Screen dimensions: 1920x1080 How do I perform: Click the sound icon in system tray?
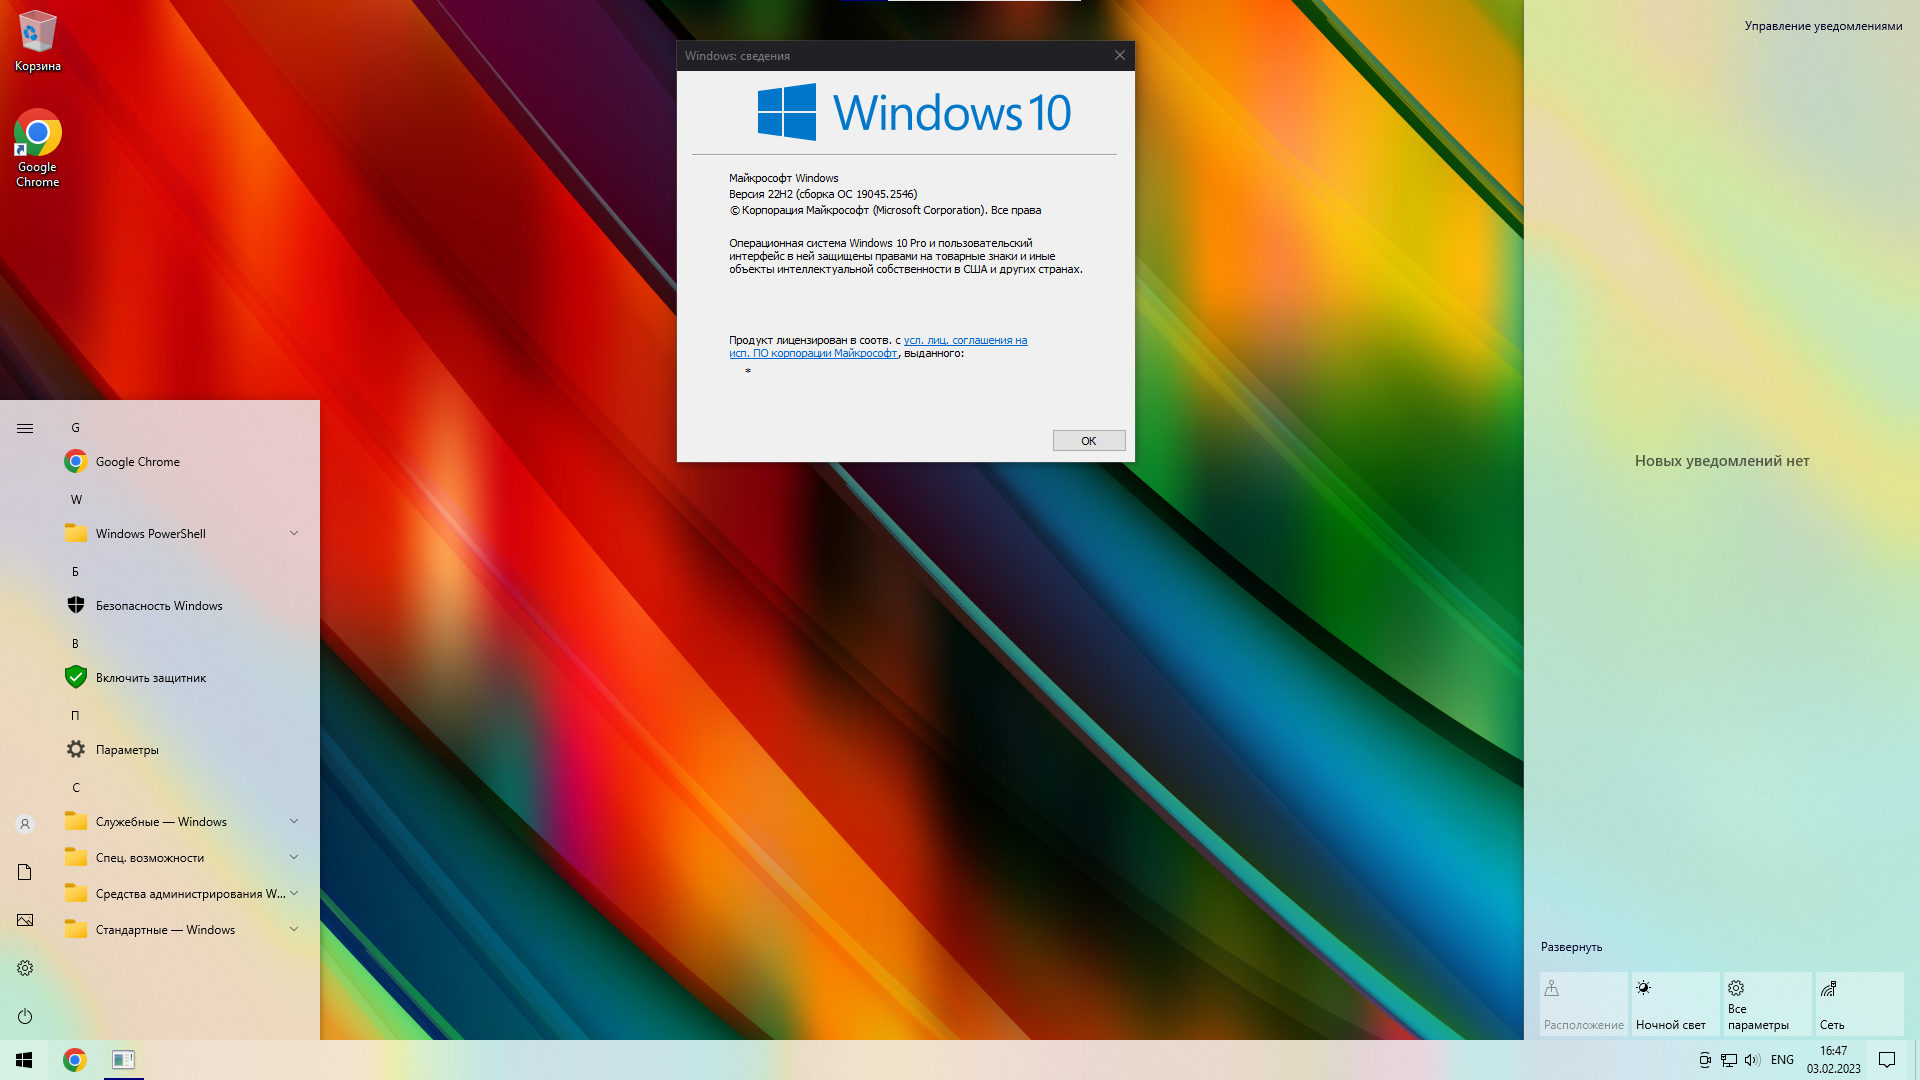(1753, 1059)
